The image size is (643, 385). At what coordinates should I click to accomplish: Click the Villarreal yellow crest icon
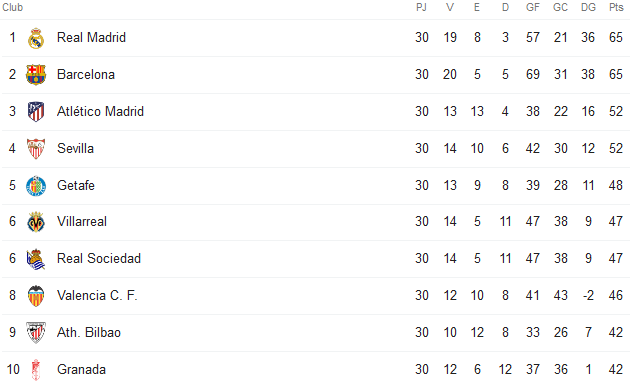pos(36,222)
